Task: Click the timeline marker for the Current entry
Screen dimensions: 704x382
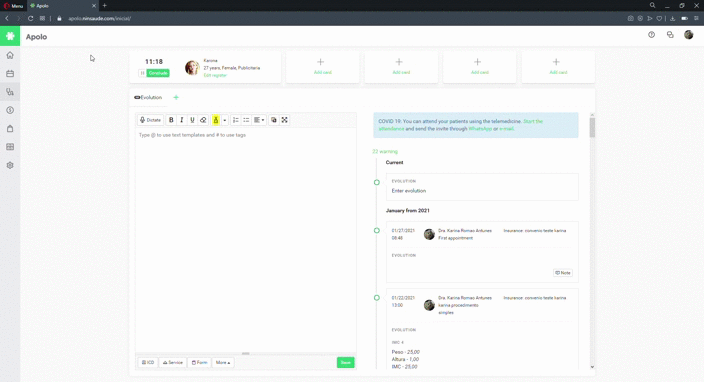Action: pos(377,182)
